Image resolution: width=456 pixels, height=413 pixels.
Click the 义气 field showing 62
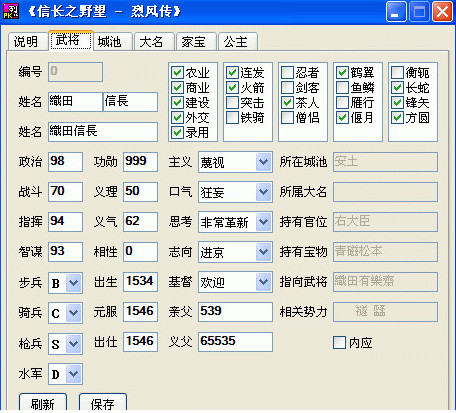(140, 222)
